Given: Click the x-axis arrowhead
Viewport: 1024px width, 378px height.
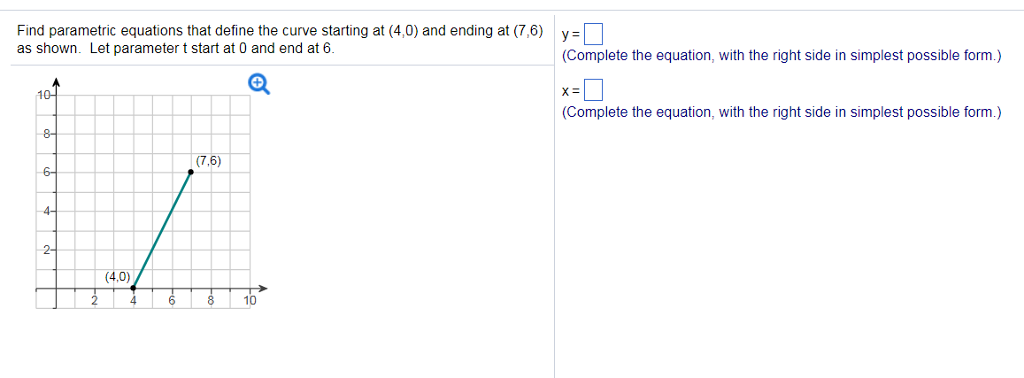Looking at the screenshot, I should tap(263, 288).
